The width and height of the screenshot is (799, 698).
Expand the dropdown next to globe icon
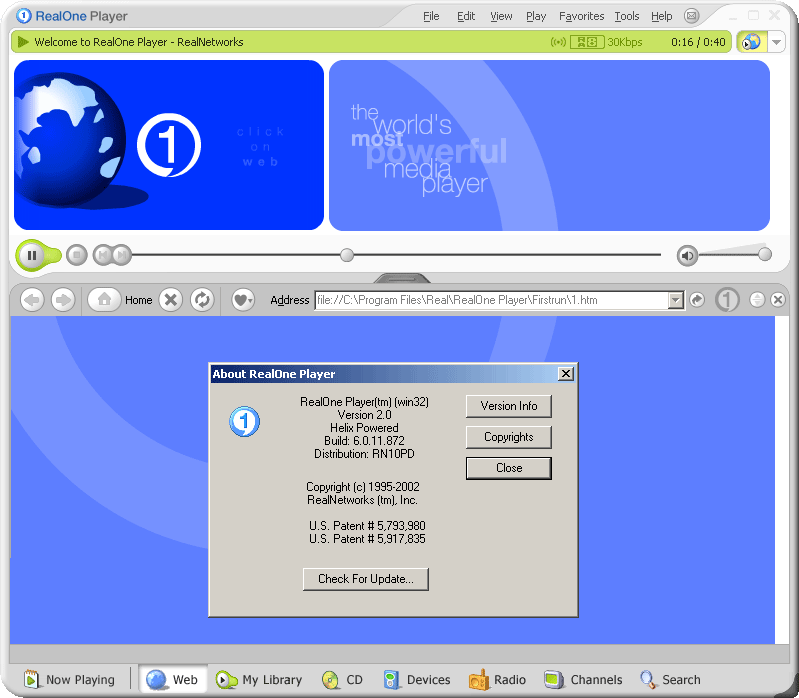tap(776, 42)
